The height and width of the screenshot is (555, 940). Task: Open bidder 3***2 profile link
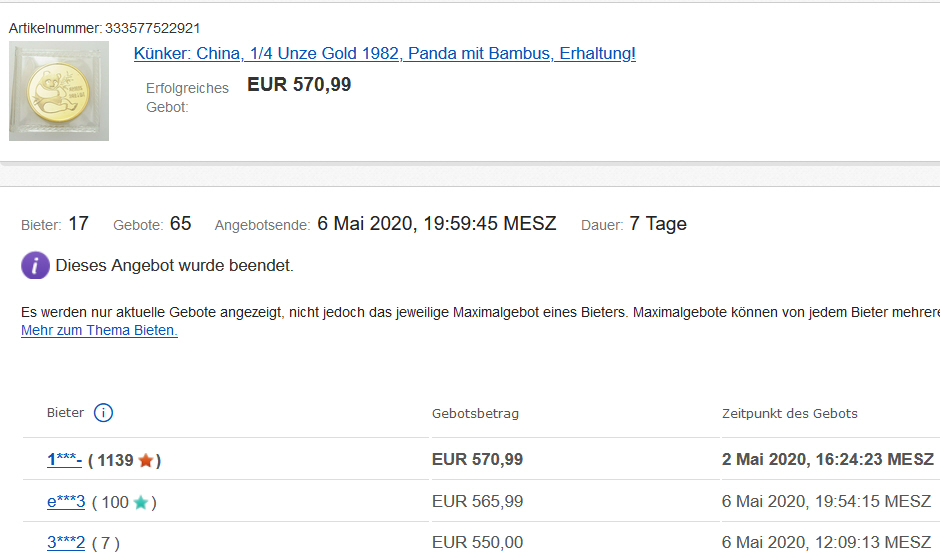tap(66, 543)
